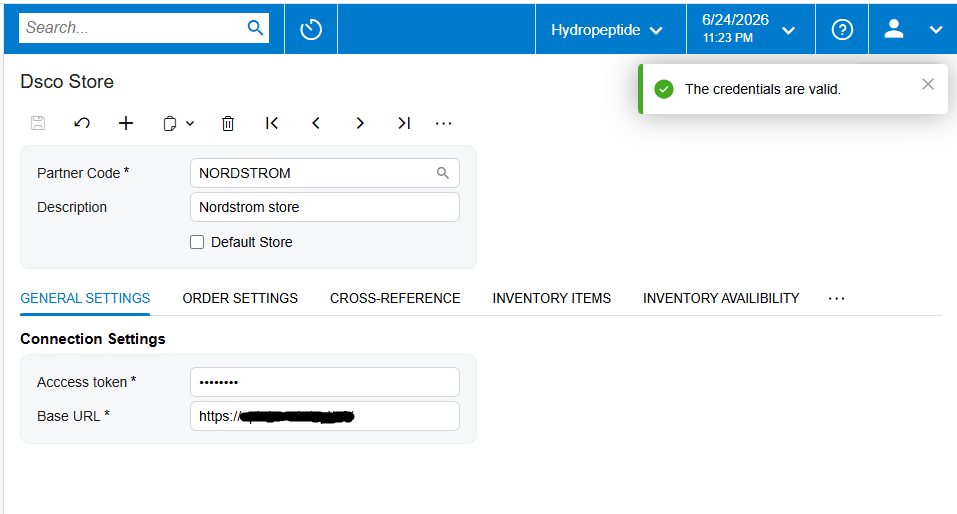Click the Partner Code field NORDSTROM

(324, 173)
